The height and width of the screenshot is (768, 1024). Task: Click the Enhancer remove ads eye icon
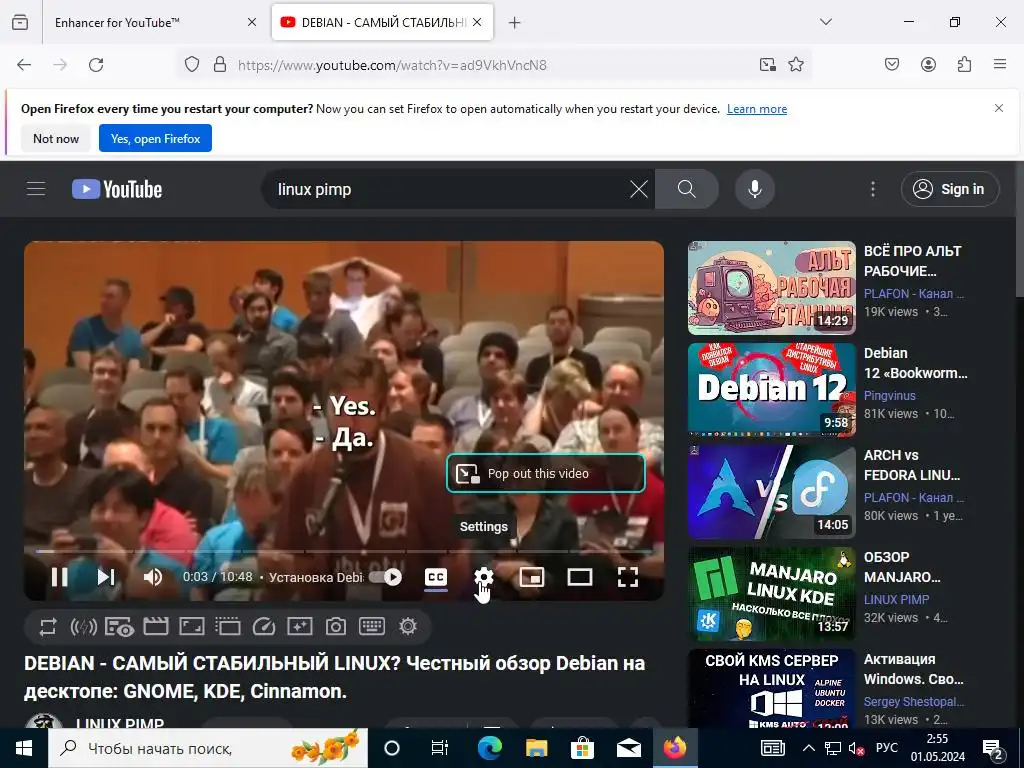(x=120, y=627)
